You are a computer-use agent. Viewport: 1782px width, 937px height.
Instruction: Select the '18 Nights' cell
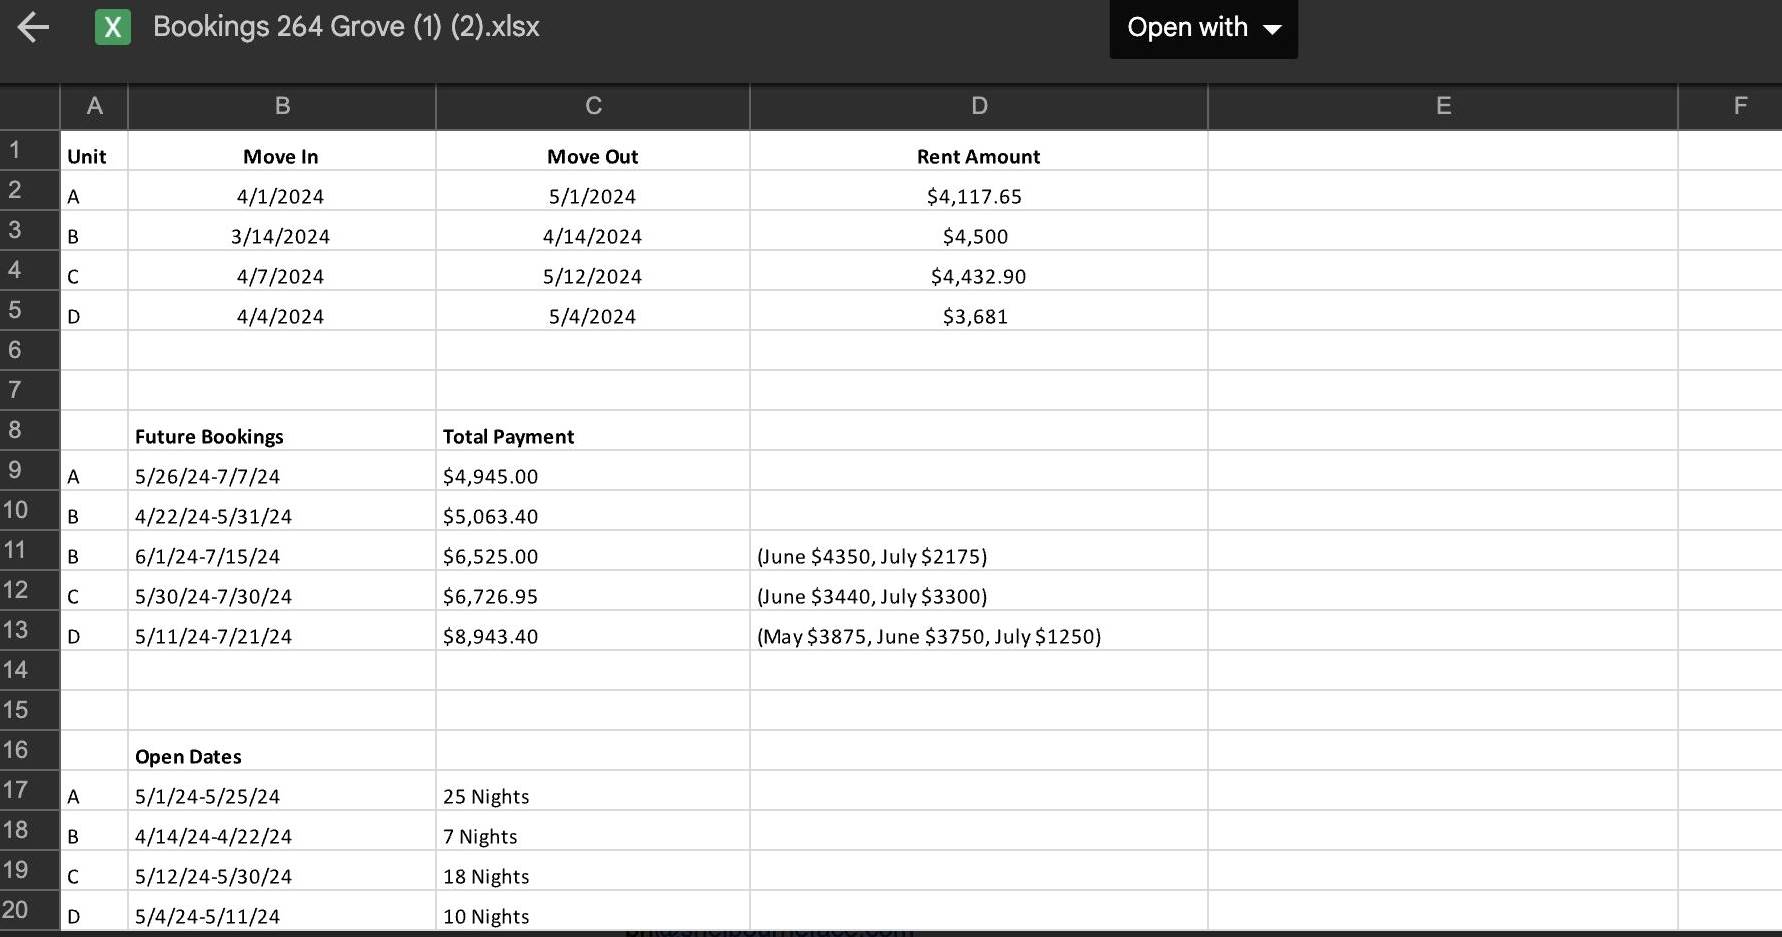pyautogui.click(x=593, y=871)
